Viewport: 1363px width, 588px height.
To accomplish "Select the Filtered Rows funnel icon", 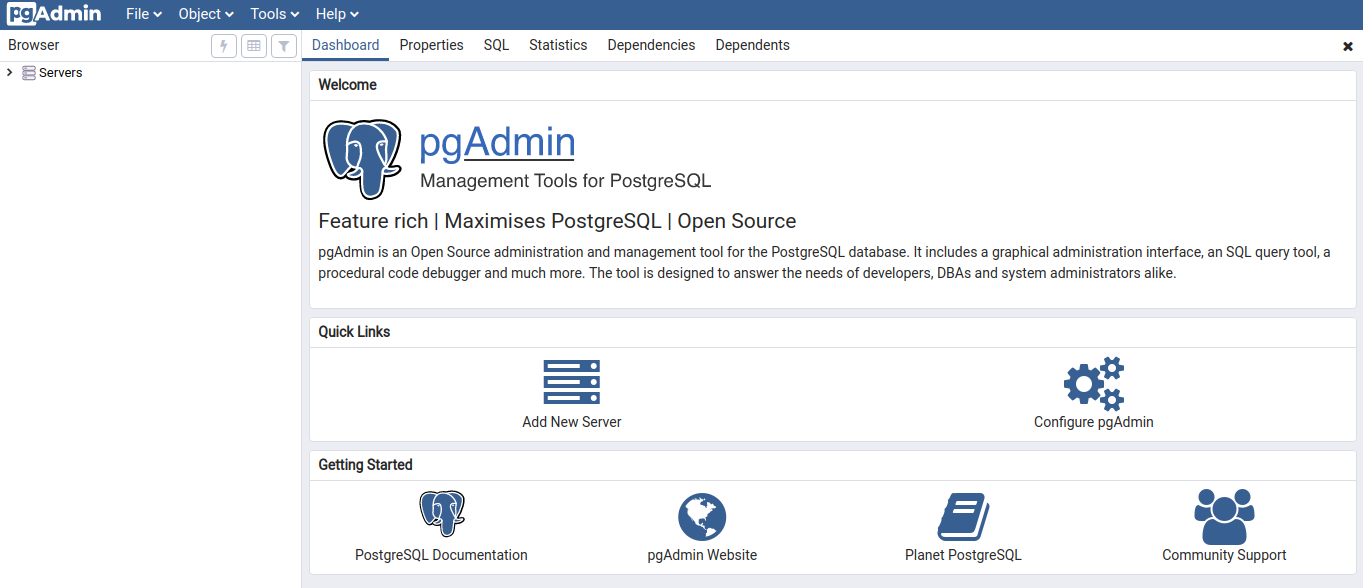I will [x=283, y=45].
